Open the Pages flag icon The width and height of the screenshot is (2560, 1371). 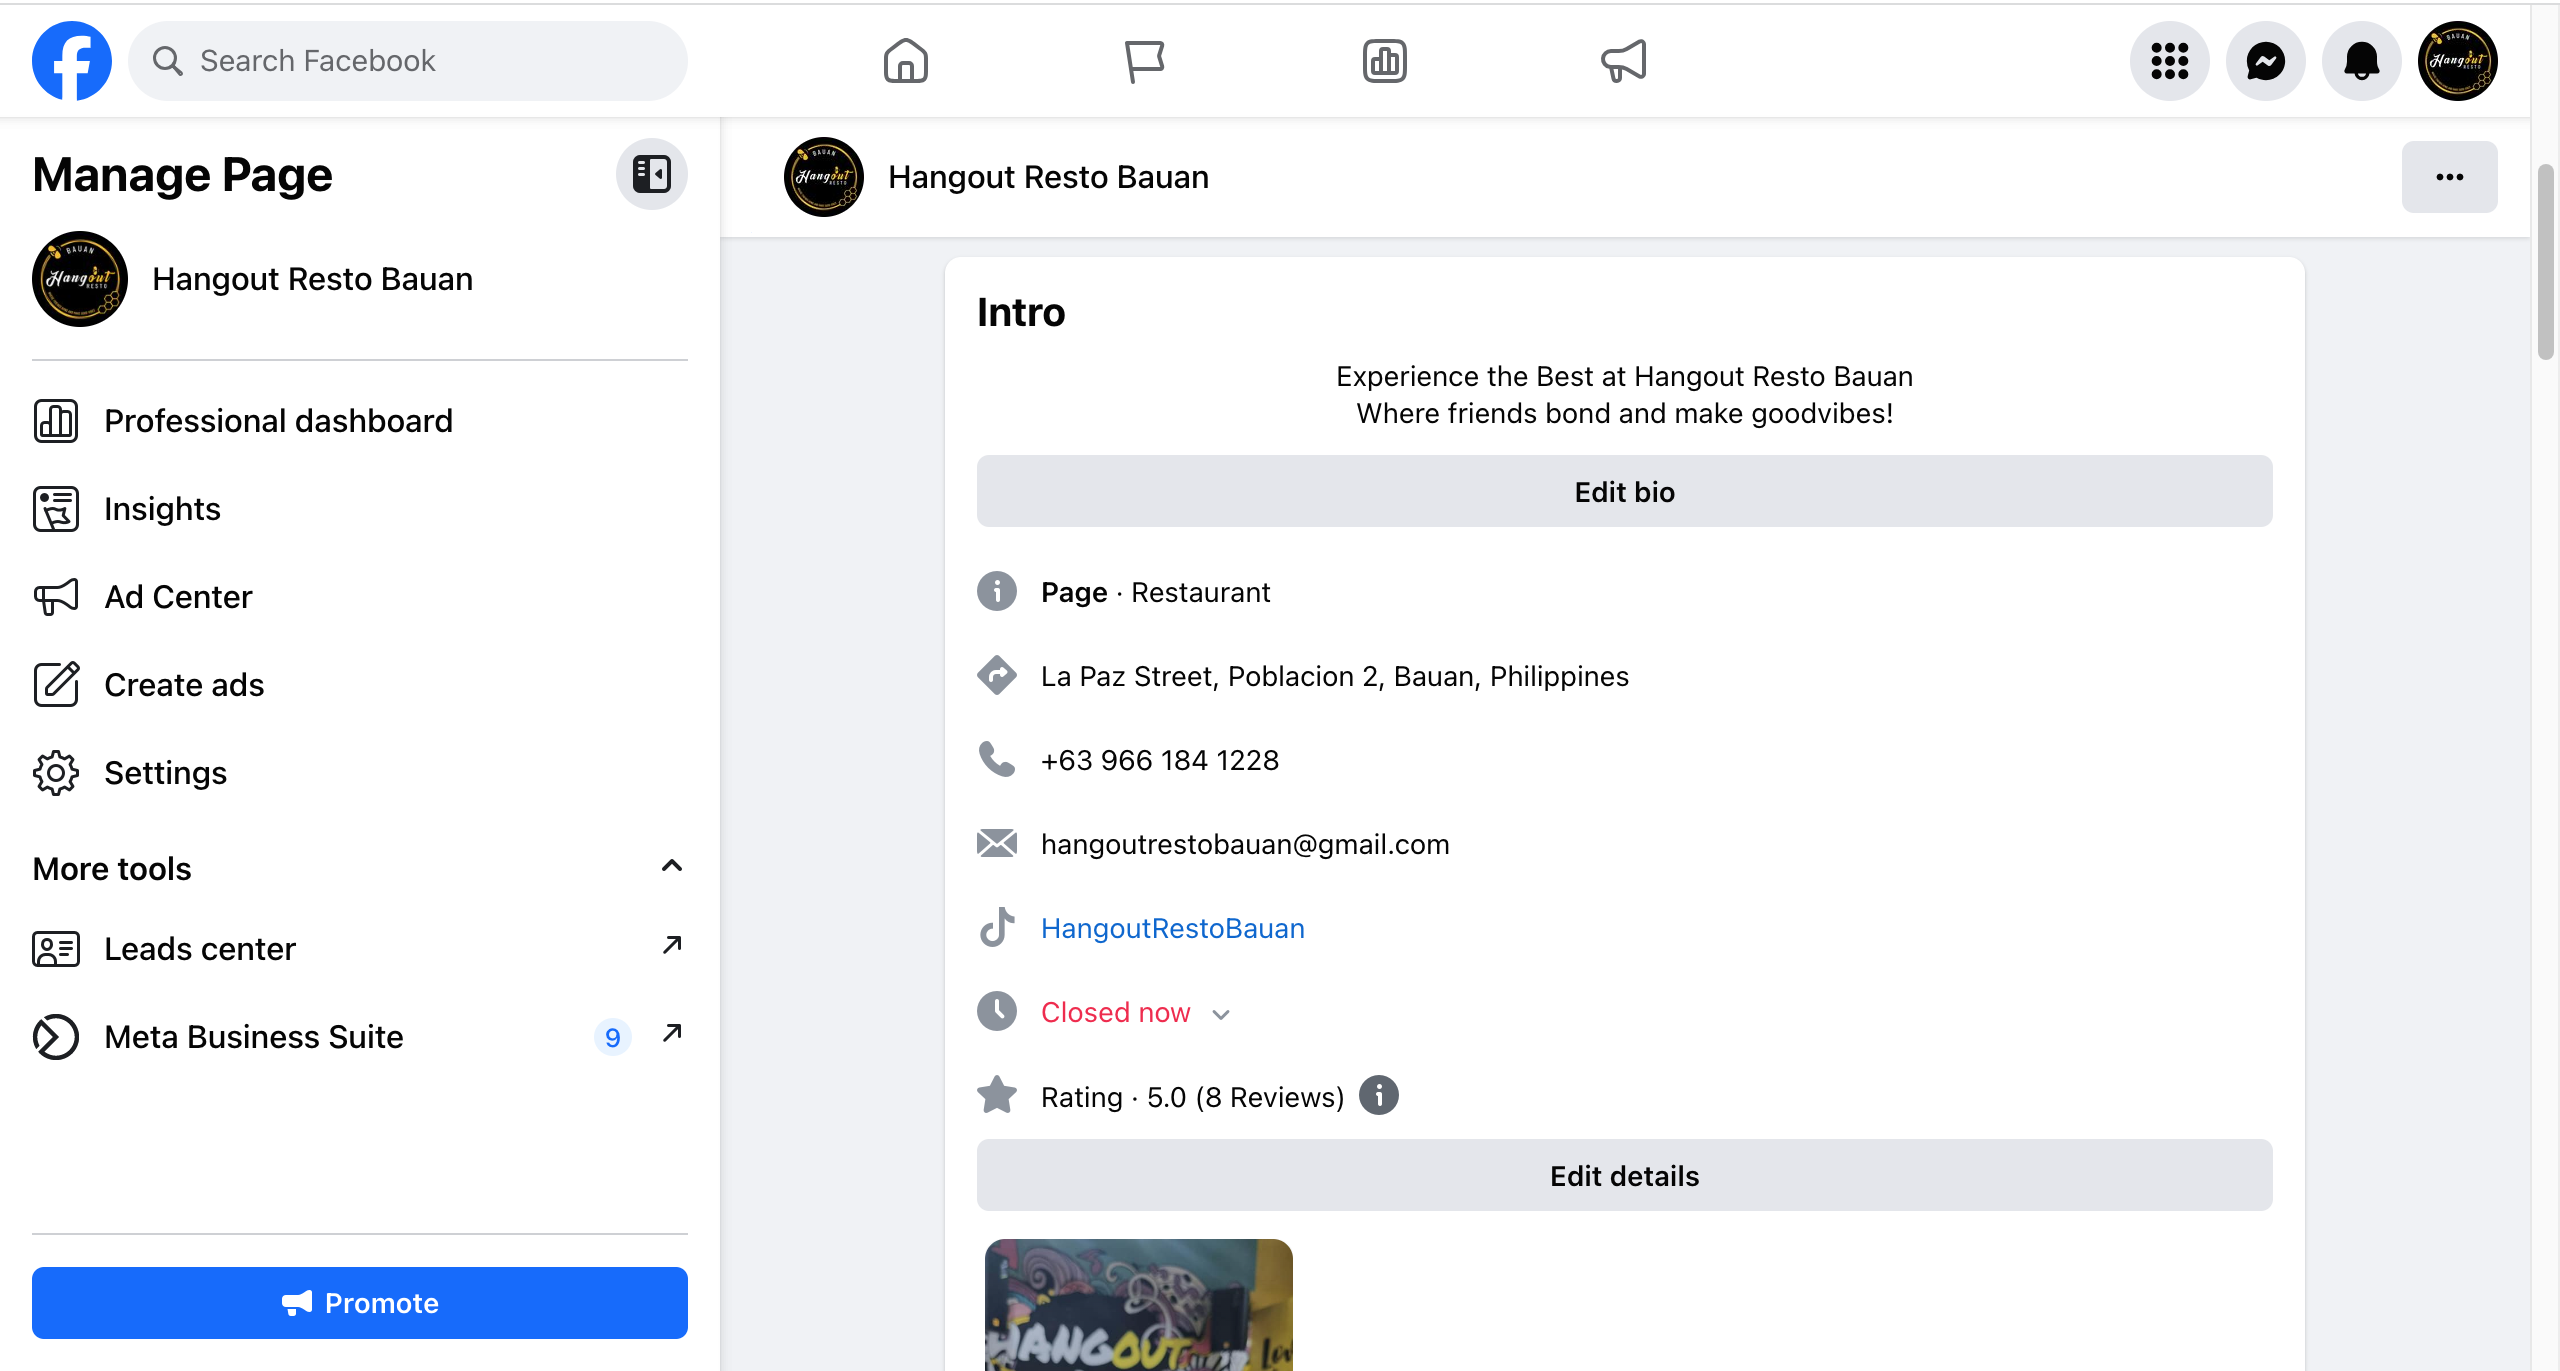tap(1145, 61)
